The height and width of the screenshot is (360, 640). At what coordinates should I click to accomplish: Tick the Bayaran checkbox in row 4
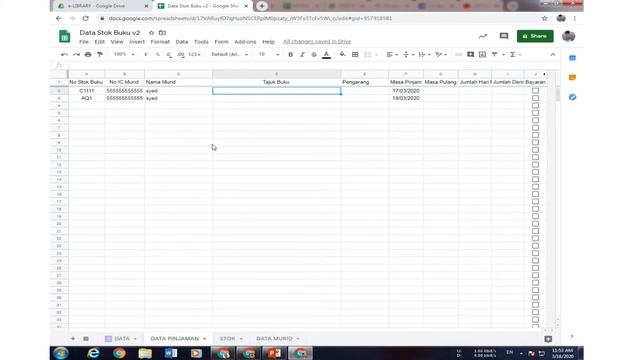[535, 105]
